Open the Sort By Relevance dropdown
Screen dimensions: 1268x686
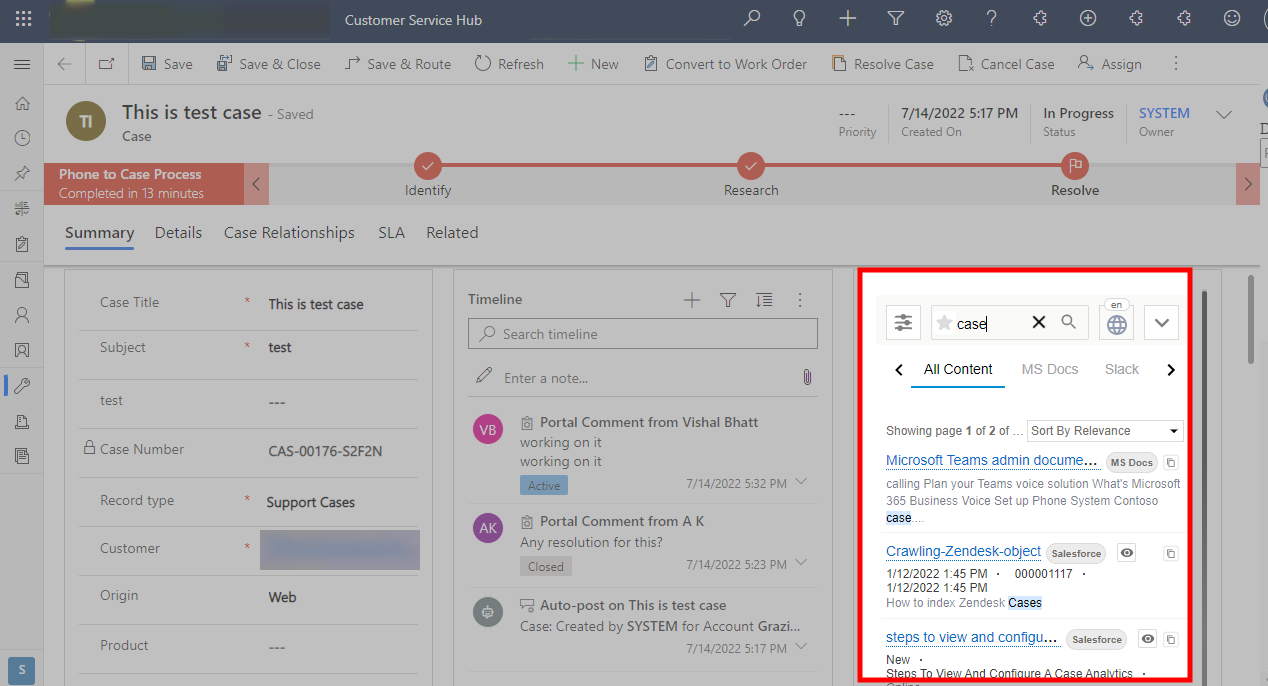pos(1104,431)
